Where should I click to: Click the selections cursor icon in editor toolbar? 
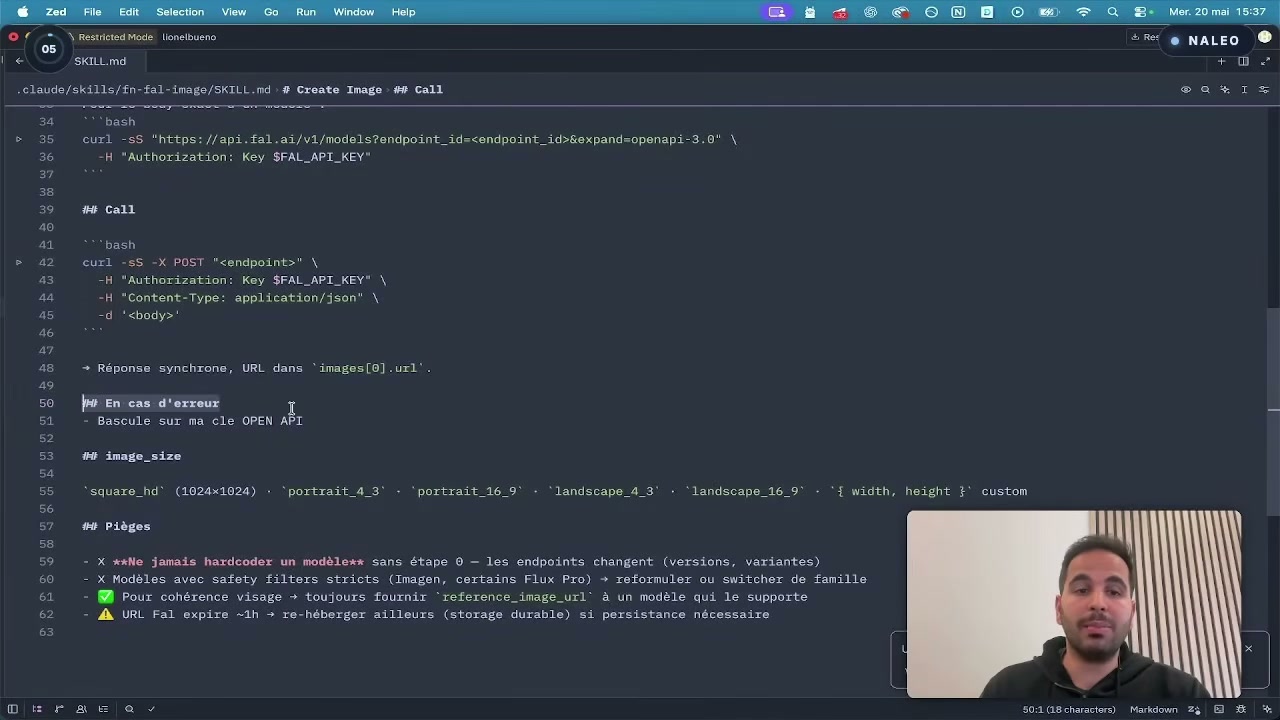click(x=1244, y=89)
